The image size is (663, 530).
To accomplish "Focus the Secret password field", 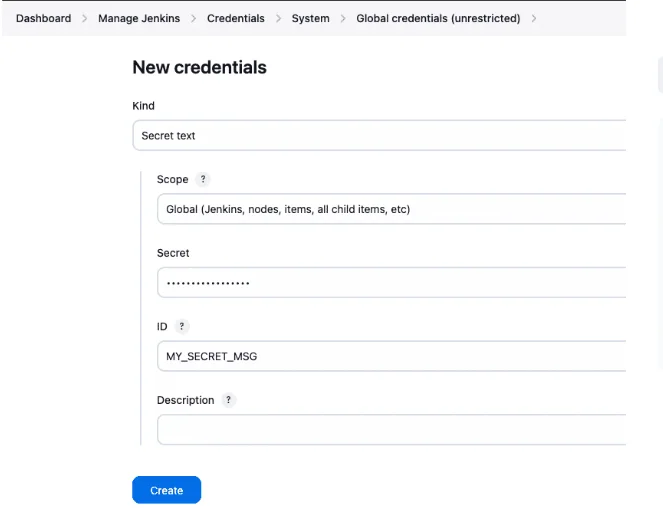I will pyautogui.click(x=390, y=282).
